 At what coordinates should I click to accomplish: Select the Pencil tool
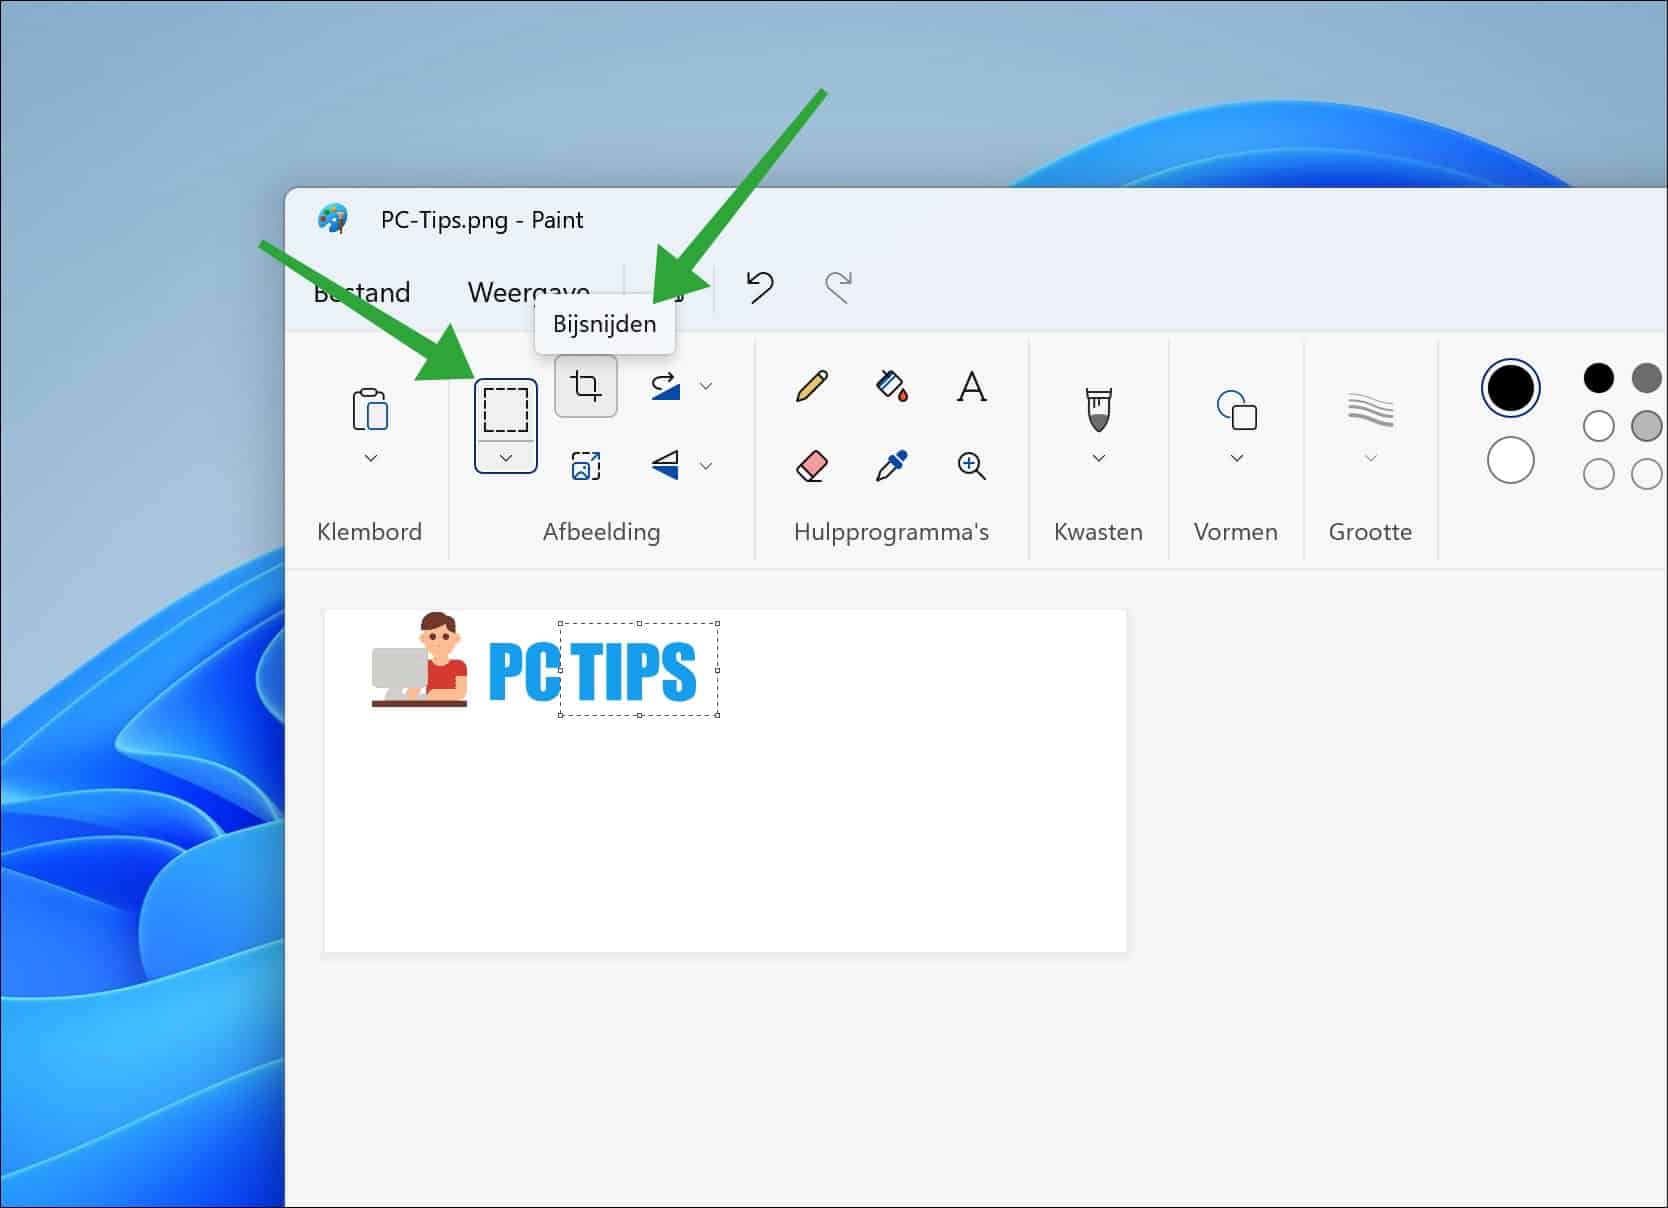tap(812, 387)
